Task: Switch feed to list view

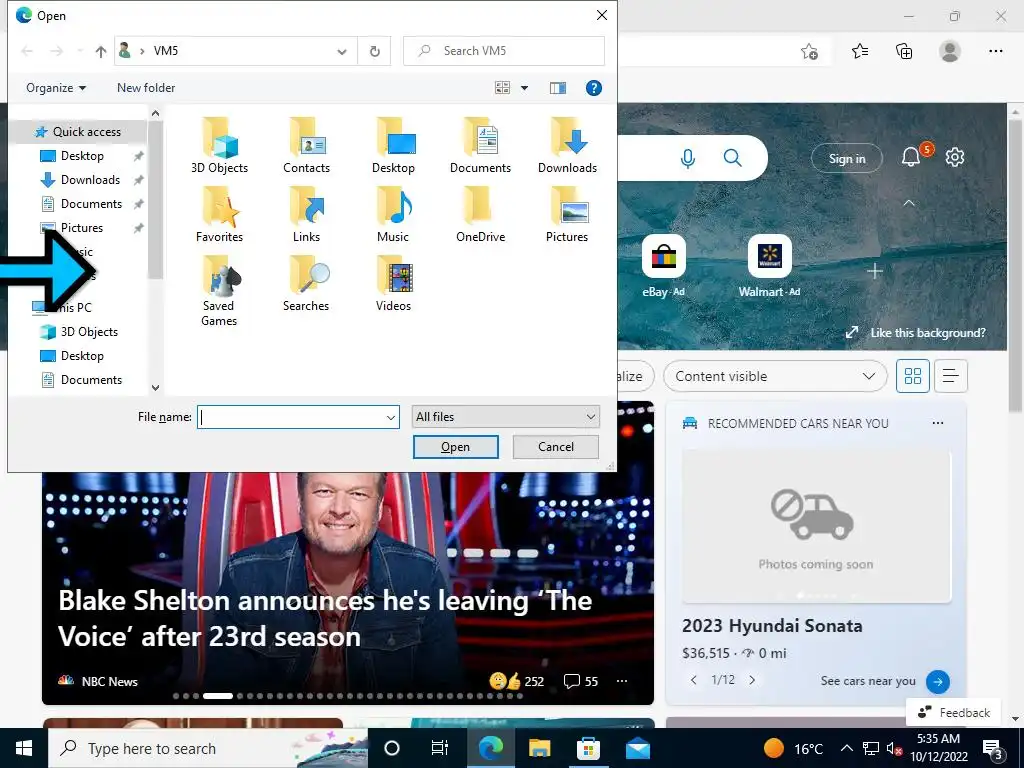Action: point(951,376)
